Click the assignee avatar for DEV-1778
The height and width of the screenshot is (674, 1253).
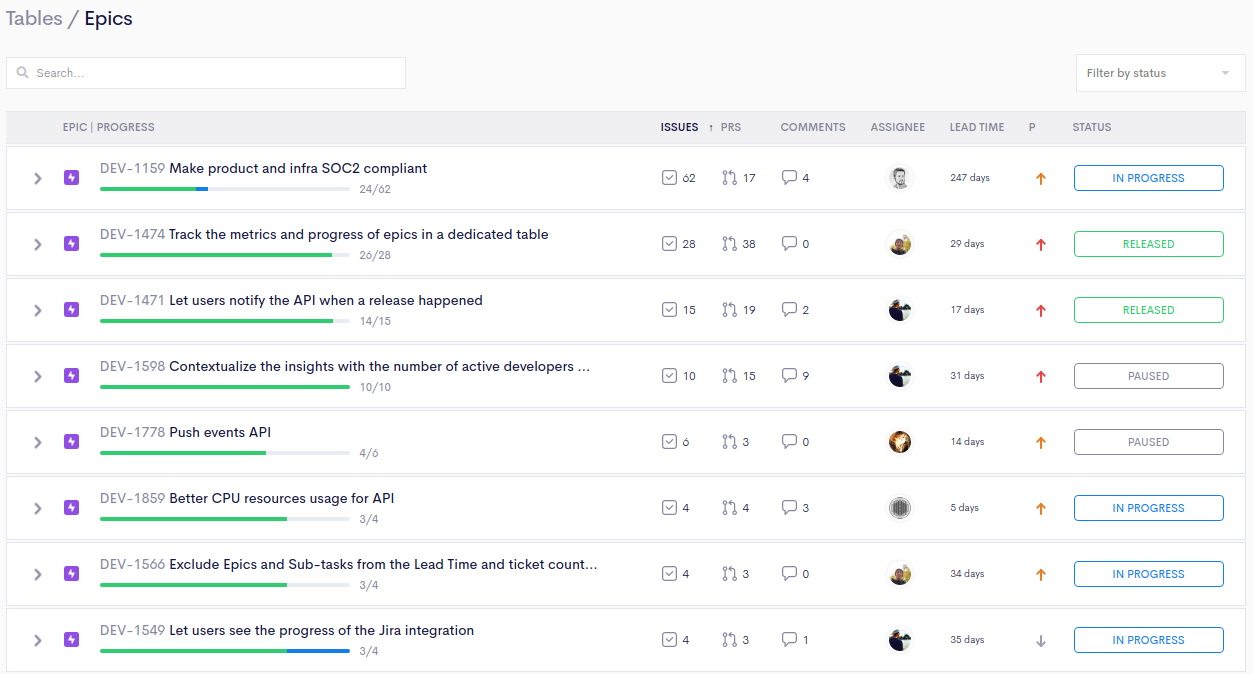pyautogui.click(x=900, y=442)
